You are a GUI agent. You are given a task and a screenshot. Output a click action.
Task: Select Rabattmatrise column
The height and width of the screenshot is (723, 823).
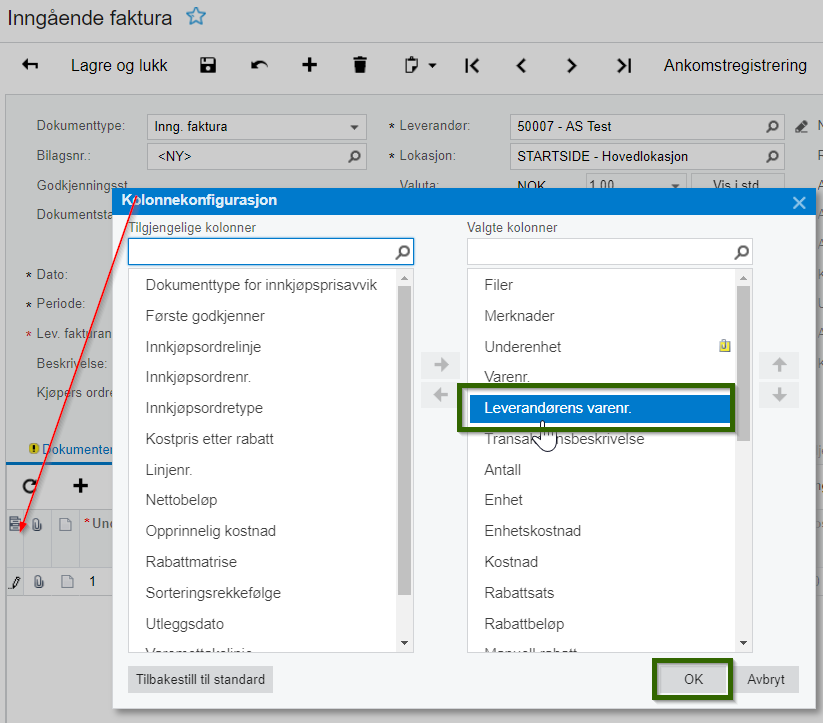point(191,562)
